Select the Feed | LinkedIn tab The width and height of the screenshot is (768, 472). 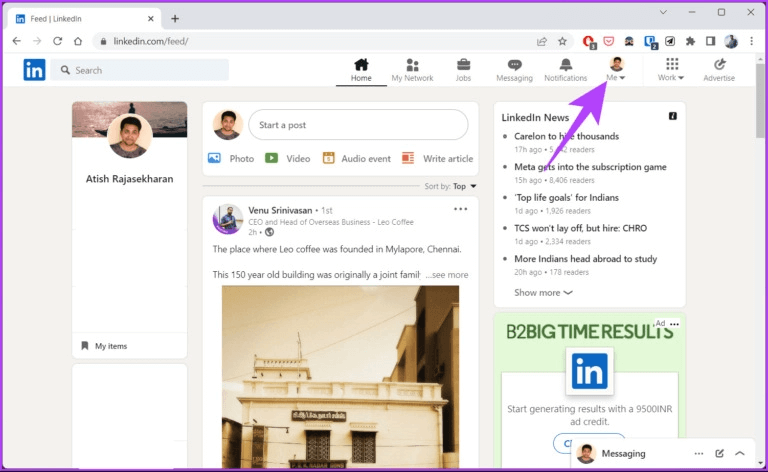pyautogui.click(x=85, y=19)
